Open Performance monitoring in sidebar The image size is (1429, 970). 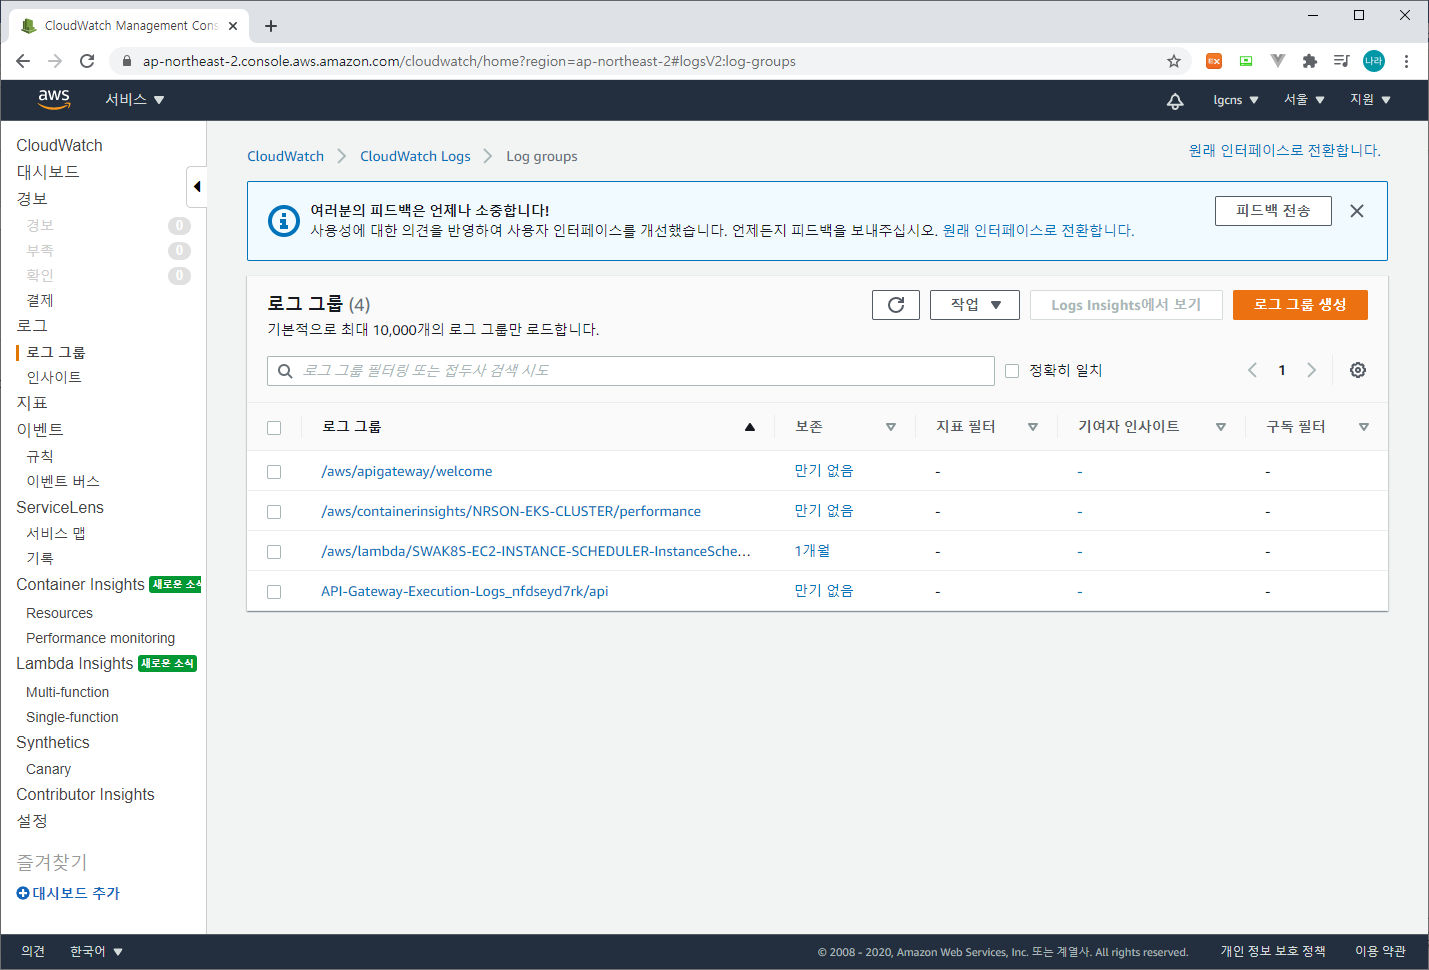[x=100, y=638]
